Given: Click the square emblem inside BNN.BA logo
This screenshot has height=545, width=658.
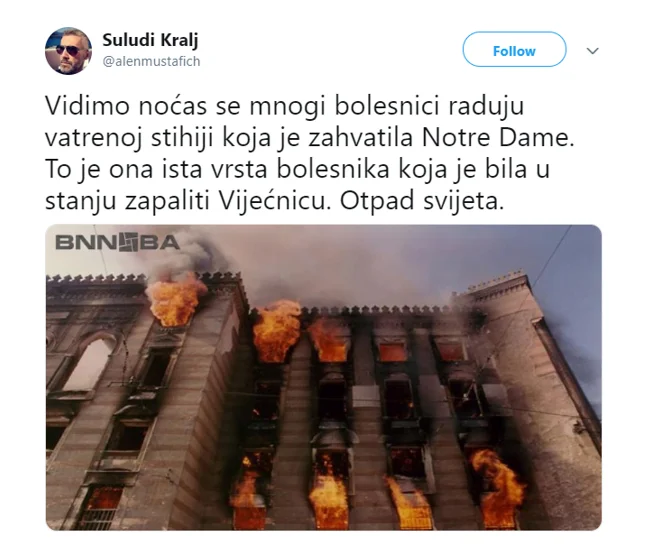Looking at the screenshot, I should pyautogui.click(x=129, y=242).
